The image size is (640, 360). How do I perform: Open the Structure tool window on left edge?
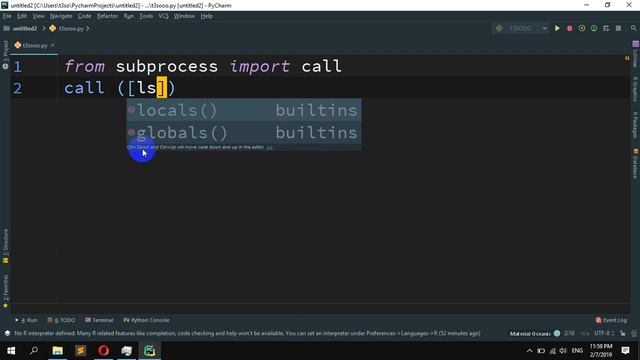point(5,246)
